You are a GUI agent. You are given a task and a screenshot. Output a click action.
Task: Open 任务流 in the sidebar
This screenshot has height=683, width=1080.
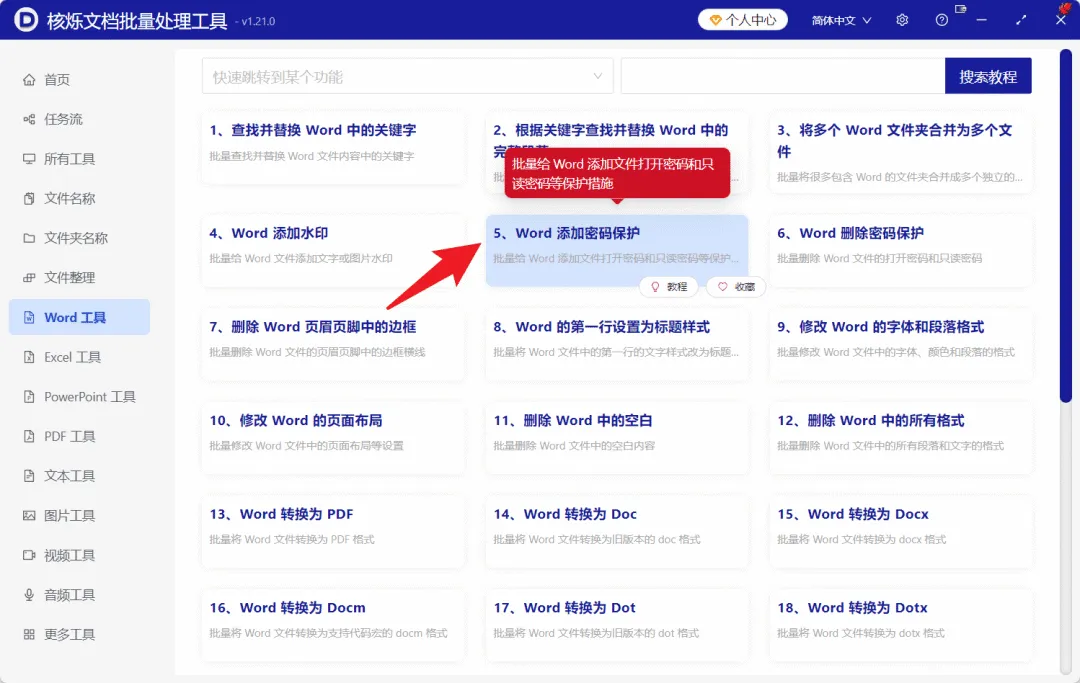pyautogui.click(x=79, y=119)
